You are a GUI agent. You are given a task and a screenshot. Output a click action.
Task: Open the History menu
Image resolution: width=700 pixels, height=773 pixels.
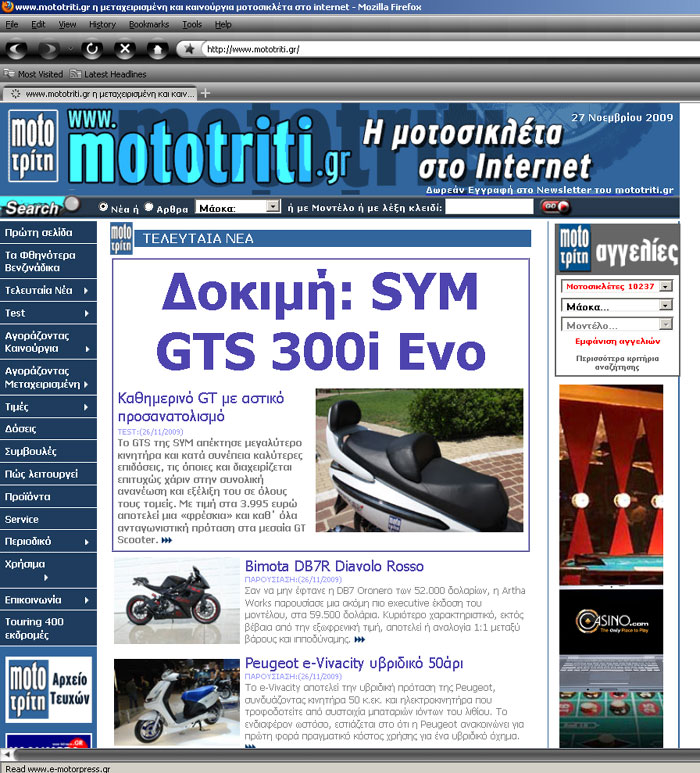click(102, 24)
